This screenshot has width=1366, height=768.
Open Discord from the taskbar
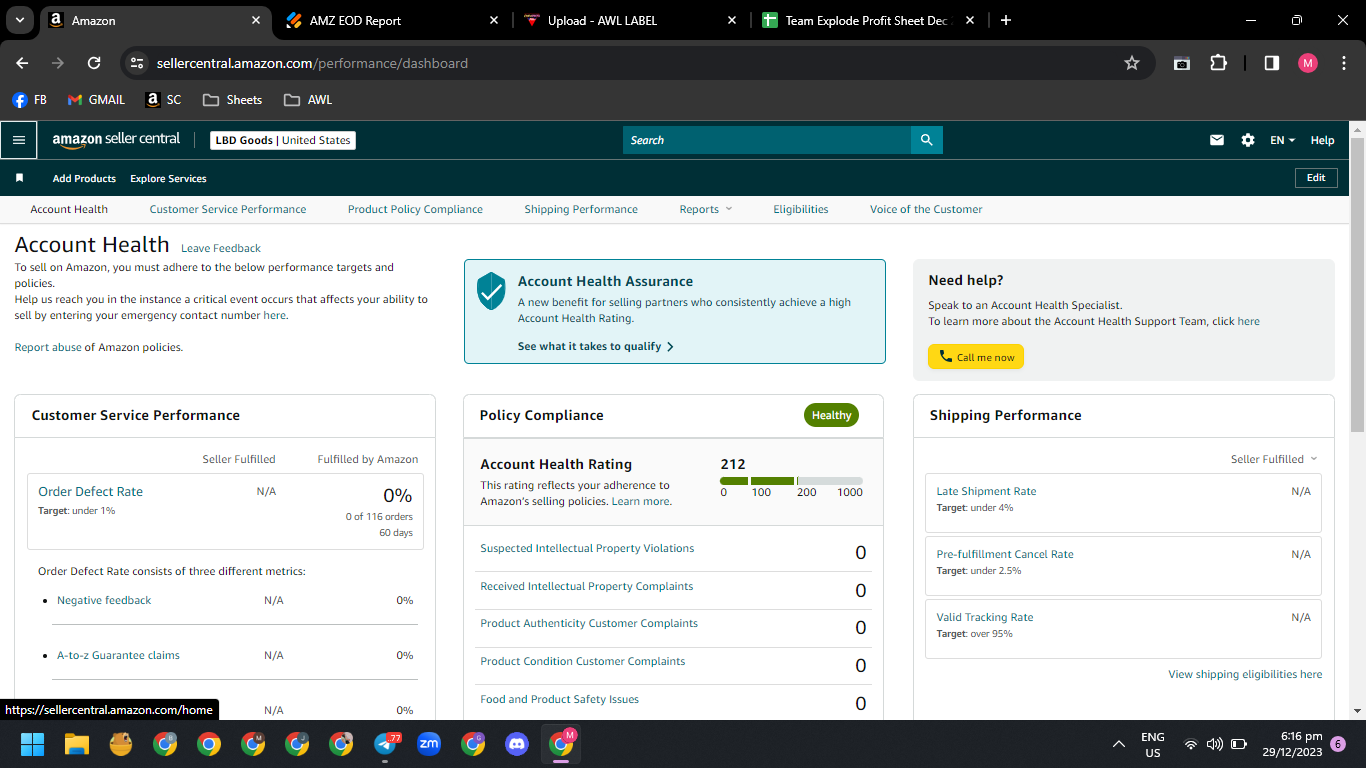point(517,744)
